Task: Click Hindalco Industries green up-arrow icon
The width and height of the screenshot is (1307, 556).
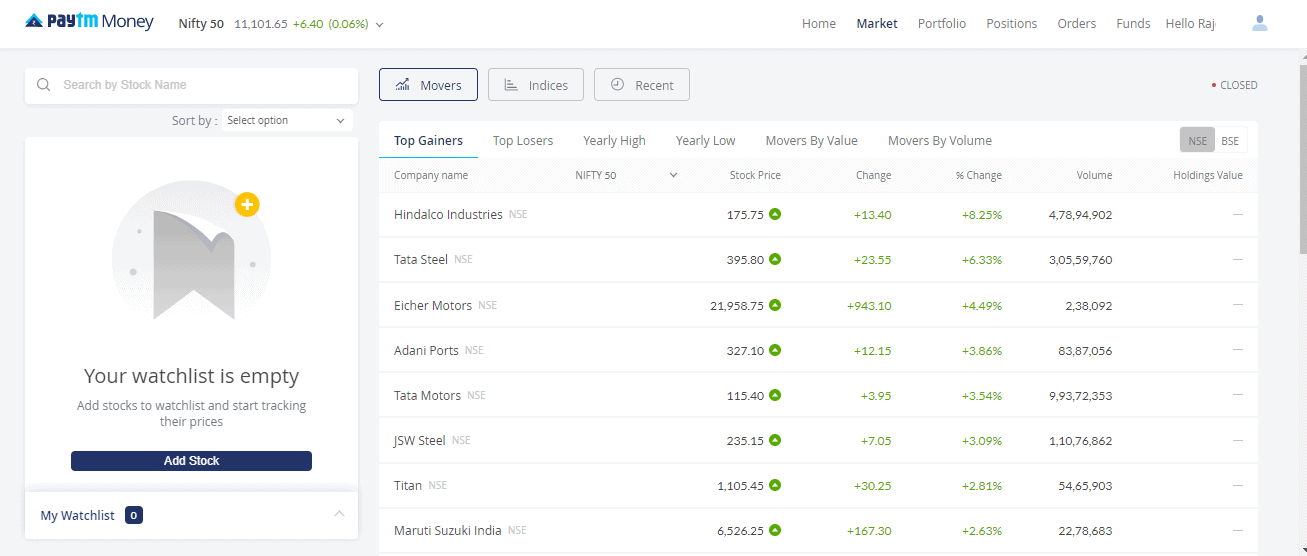Action: (775, 214)
